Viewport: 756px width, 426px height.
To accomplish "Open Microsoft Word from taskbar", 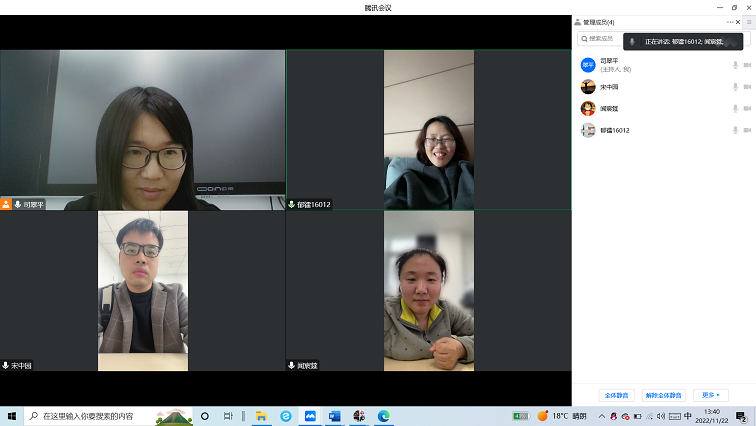I will click(x=335, y=416).
